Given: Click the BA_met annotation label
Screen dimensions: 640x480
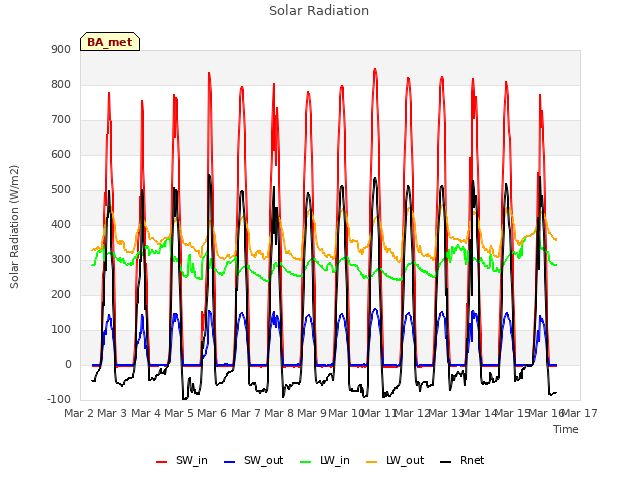Looking at the screenshot, I should click(x=110, y=42).
